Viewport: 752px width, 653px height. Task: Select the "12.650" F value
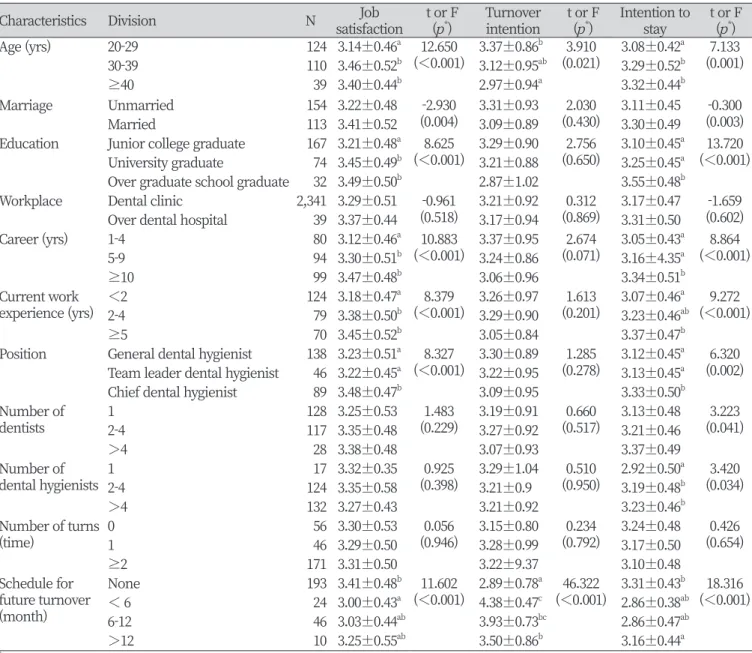point(439,47)
